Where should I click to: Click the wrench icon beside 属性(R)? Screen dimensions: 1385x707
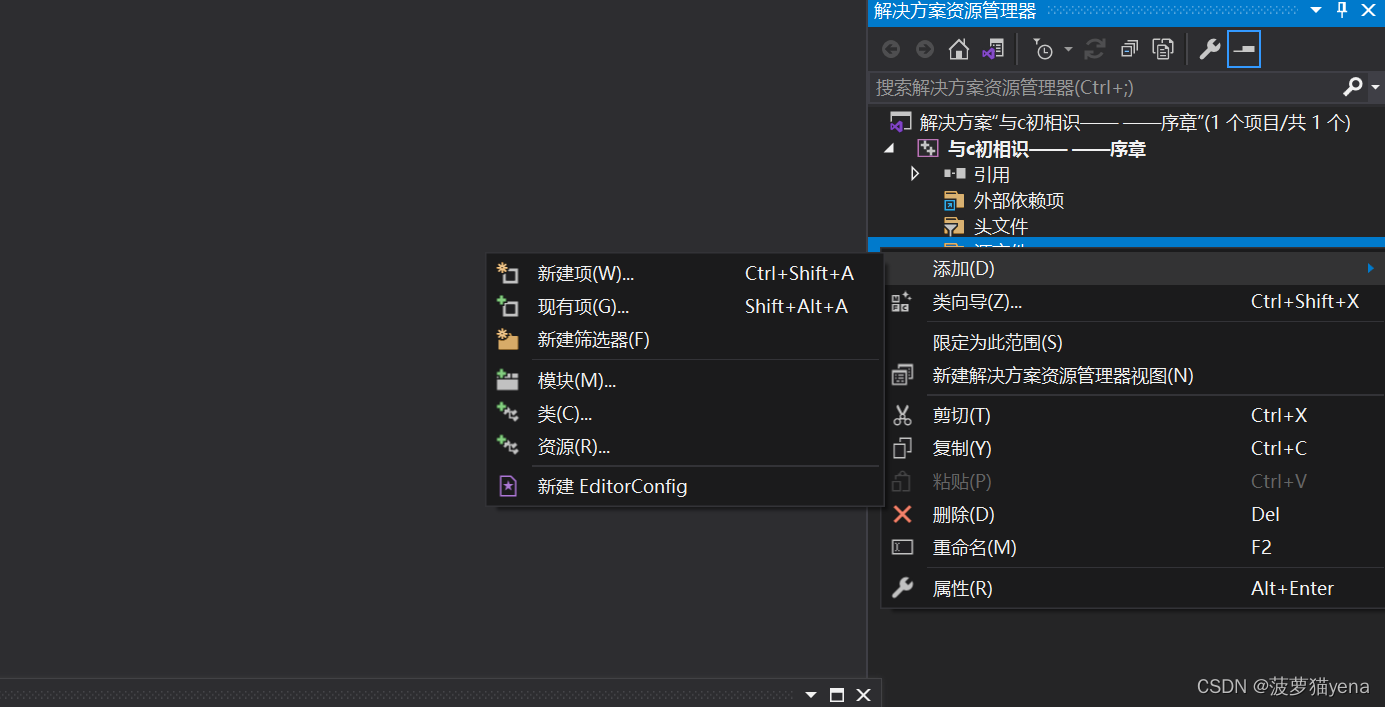click(x=902, y=588)
